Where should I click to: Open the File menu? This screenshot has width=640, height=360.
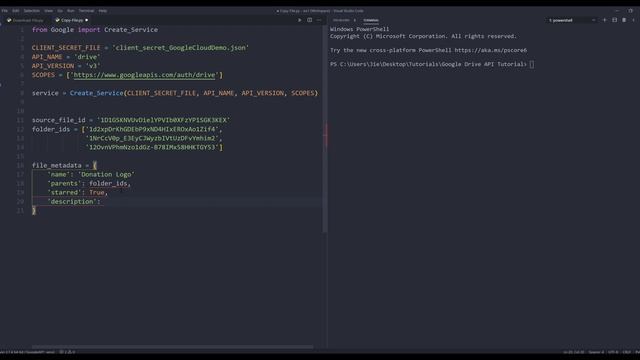[x=4, y=11]
